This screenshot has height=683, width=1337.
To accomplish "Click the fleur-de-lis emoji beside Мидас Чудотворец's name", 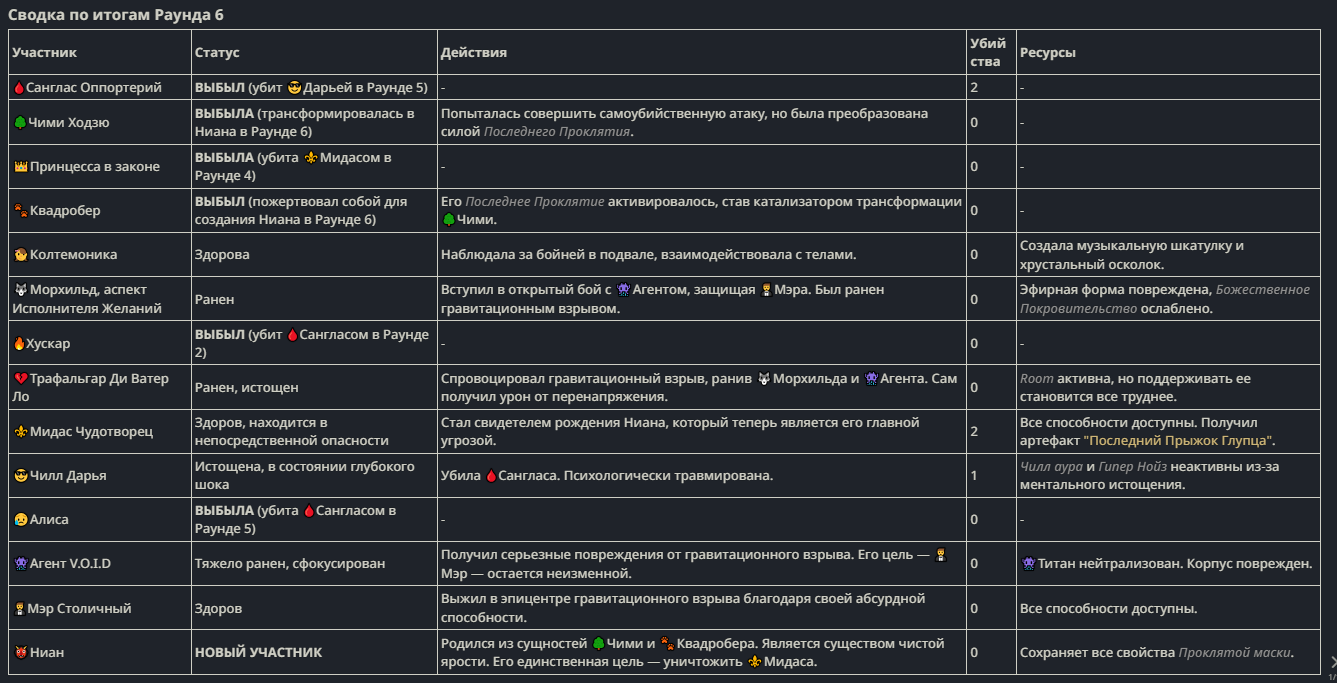I will click(20, 432).
